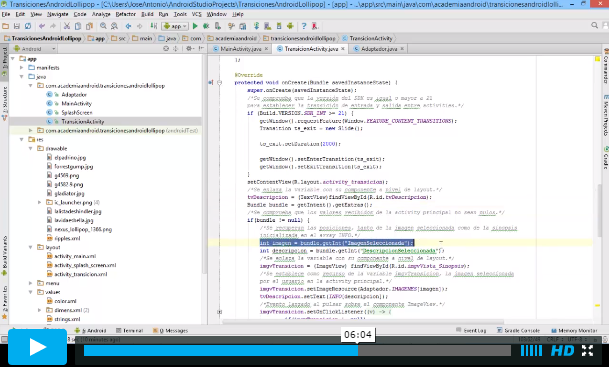Collapse the java folder
The height and width of the screenshot is (367, 609).
(x=22, y=77)
